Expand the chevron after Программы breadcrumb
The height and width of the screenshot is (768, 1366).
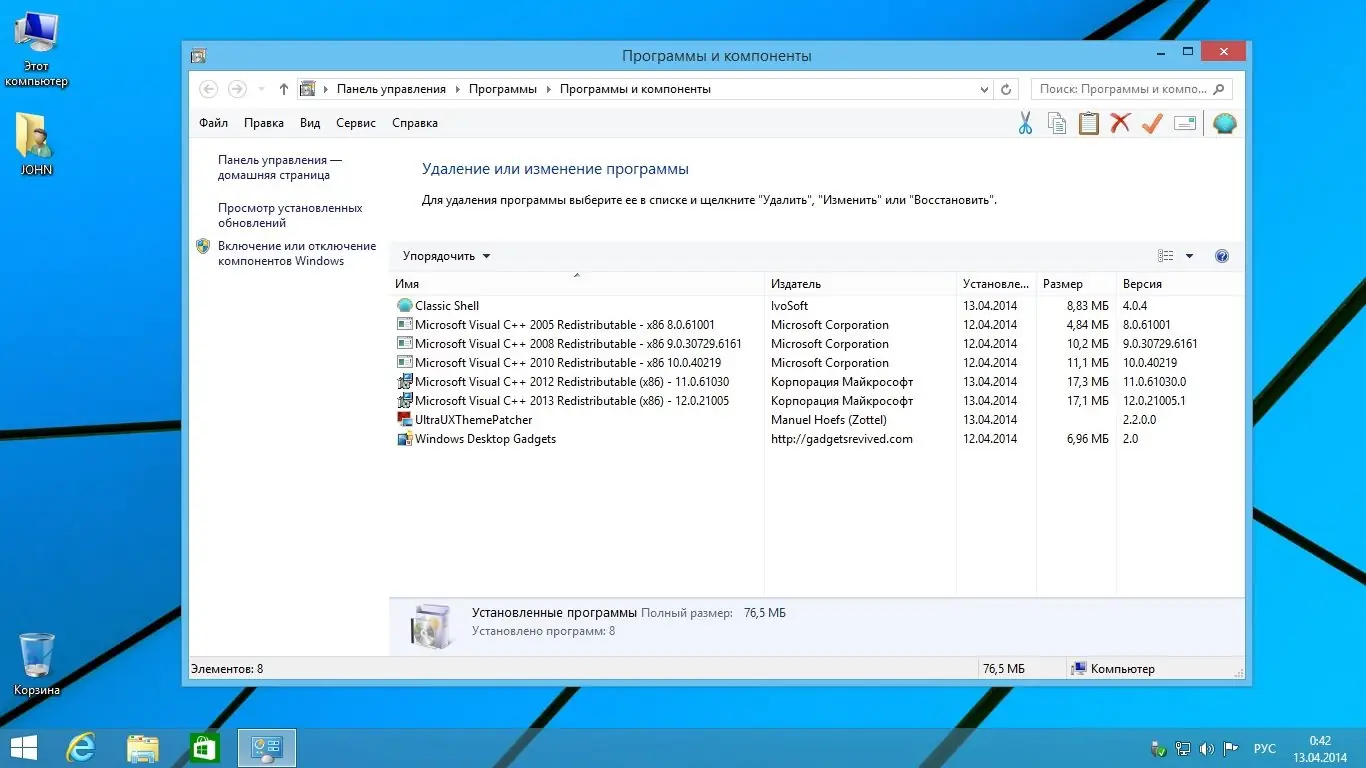pos(548,89)
